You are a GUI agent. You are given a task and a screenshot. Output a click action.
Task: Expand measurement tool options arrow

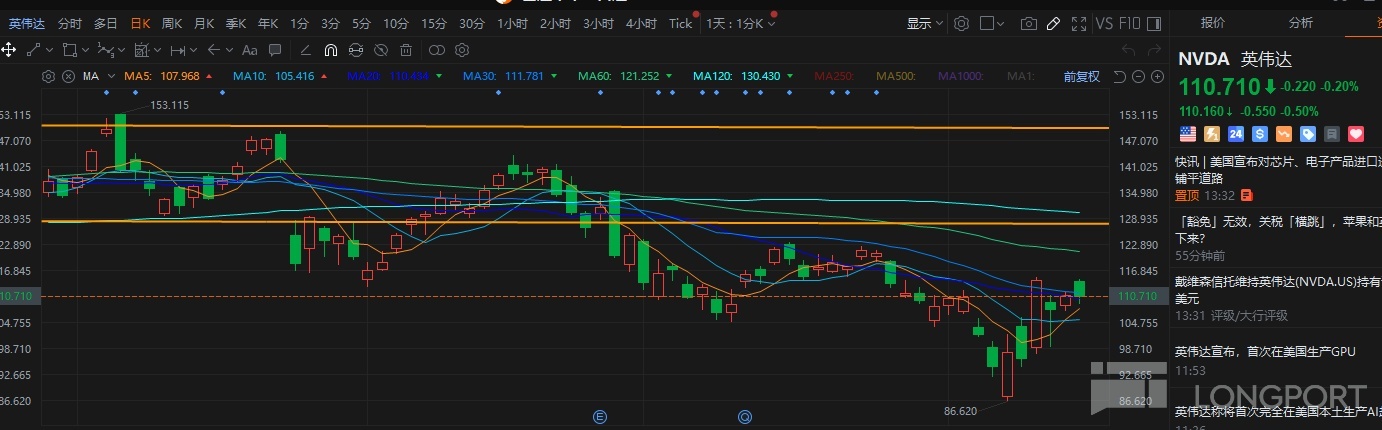[157, 50]
